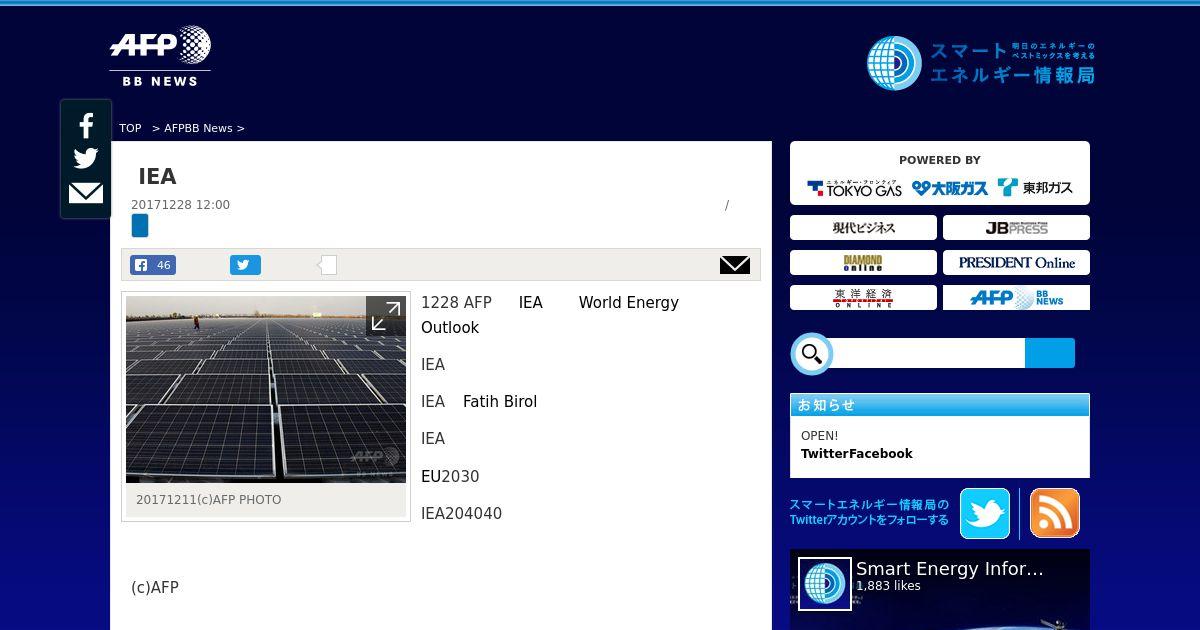This screenshot has width=1200, height=630.
Task: Open the Osaka Gas sponsor logo
Action: (950, 188)
